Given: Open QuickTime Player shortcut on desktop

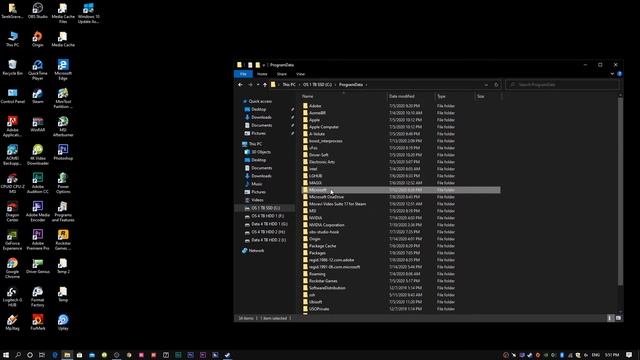Looking at the screenshot, I should (x=38, y=70).
